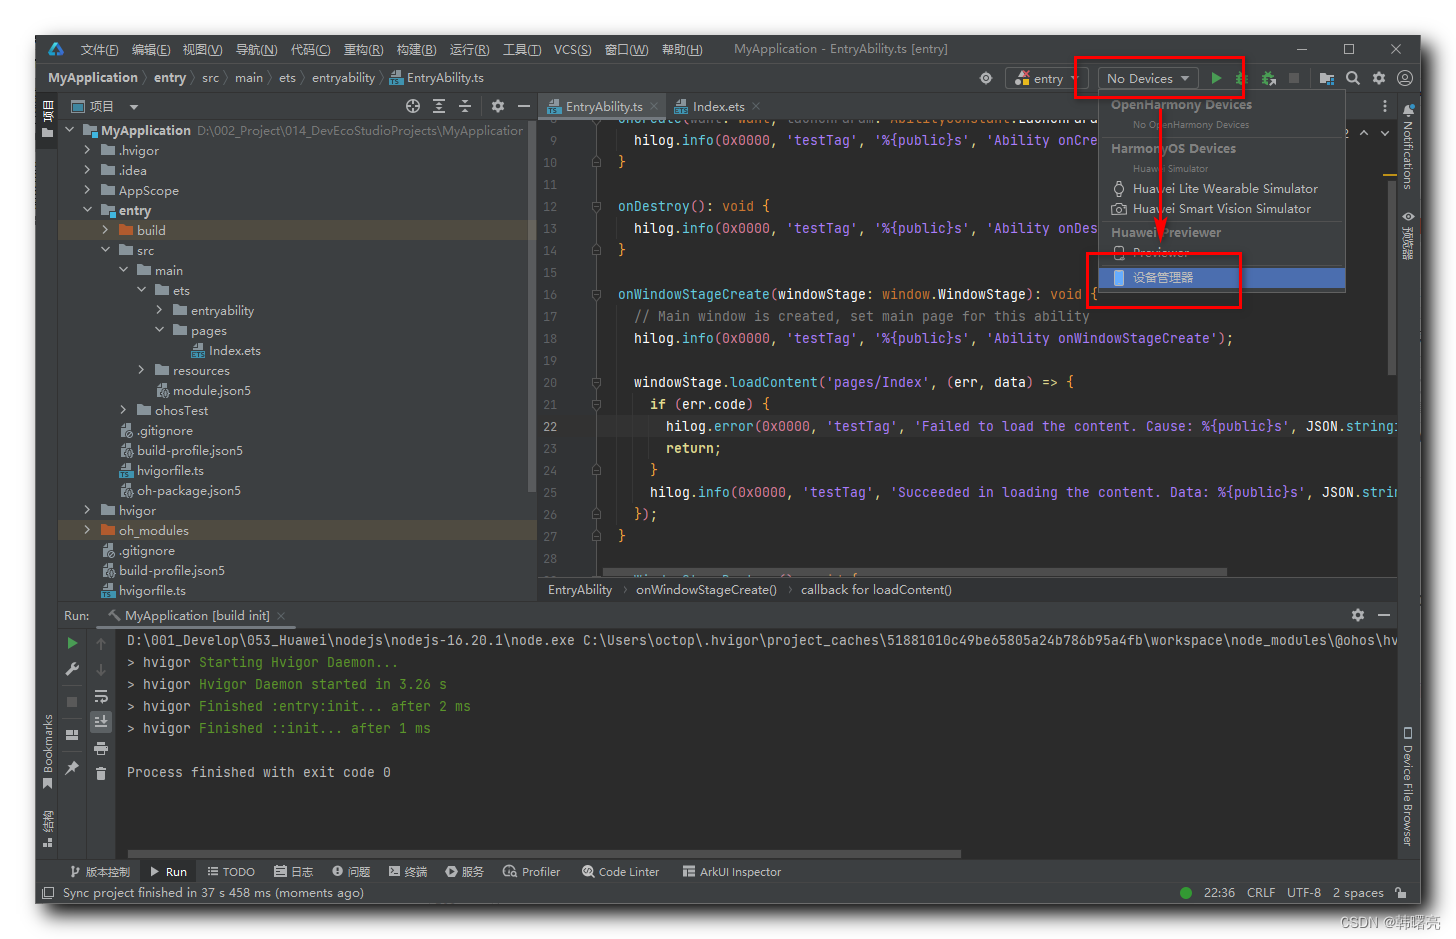Run the app with the green play icon

1216,78
